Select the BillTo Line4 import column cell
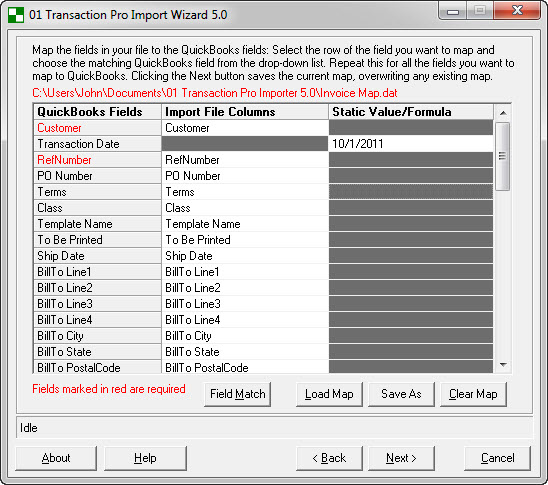This screenshot has width=548, height=485. [x=245, y=320]
